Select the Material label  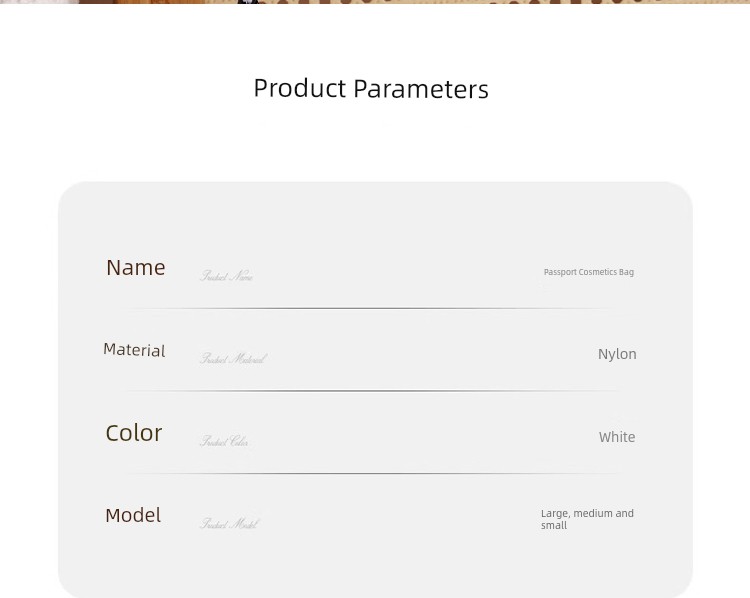pyautogui.click(x=134, y=350)
